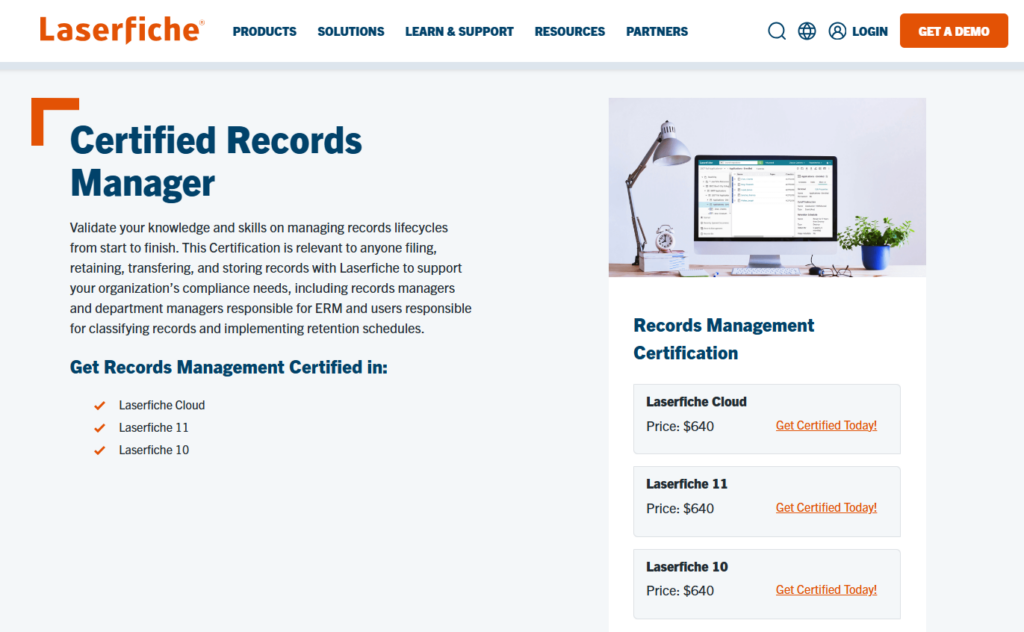Get certified for Laserfiche Cloud

[x=826, y=426]
